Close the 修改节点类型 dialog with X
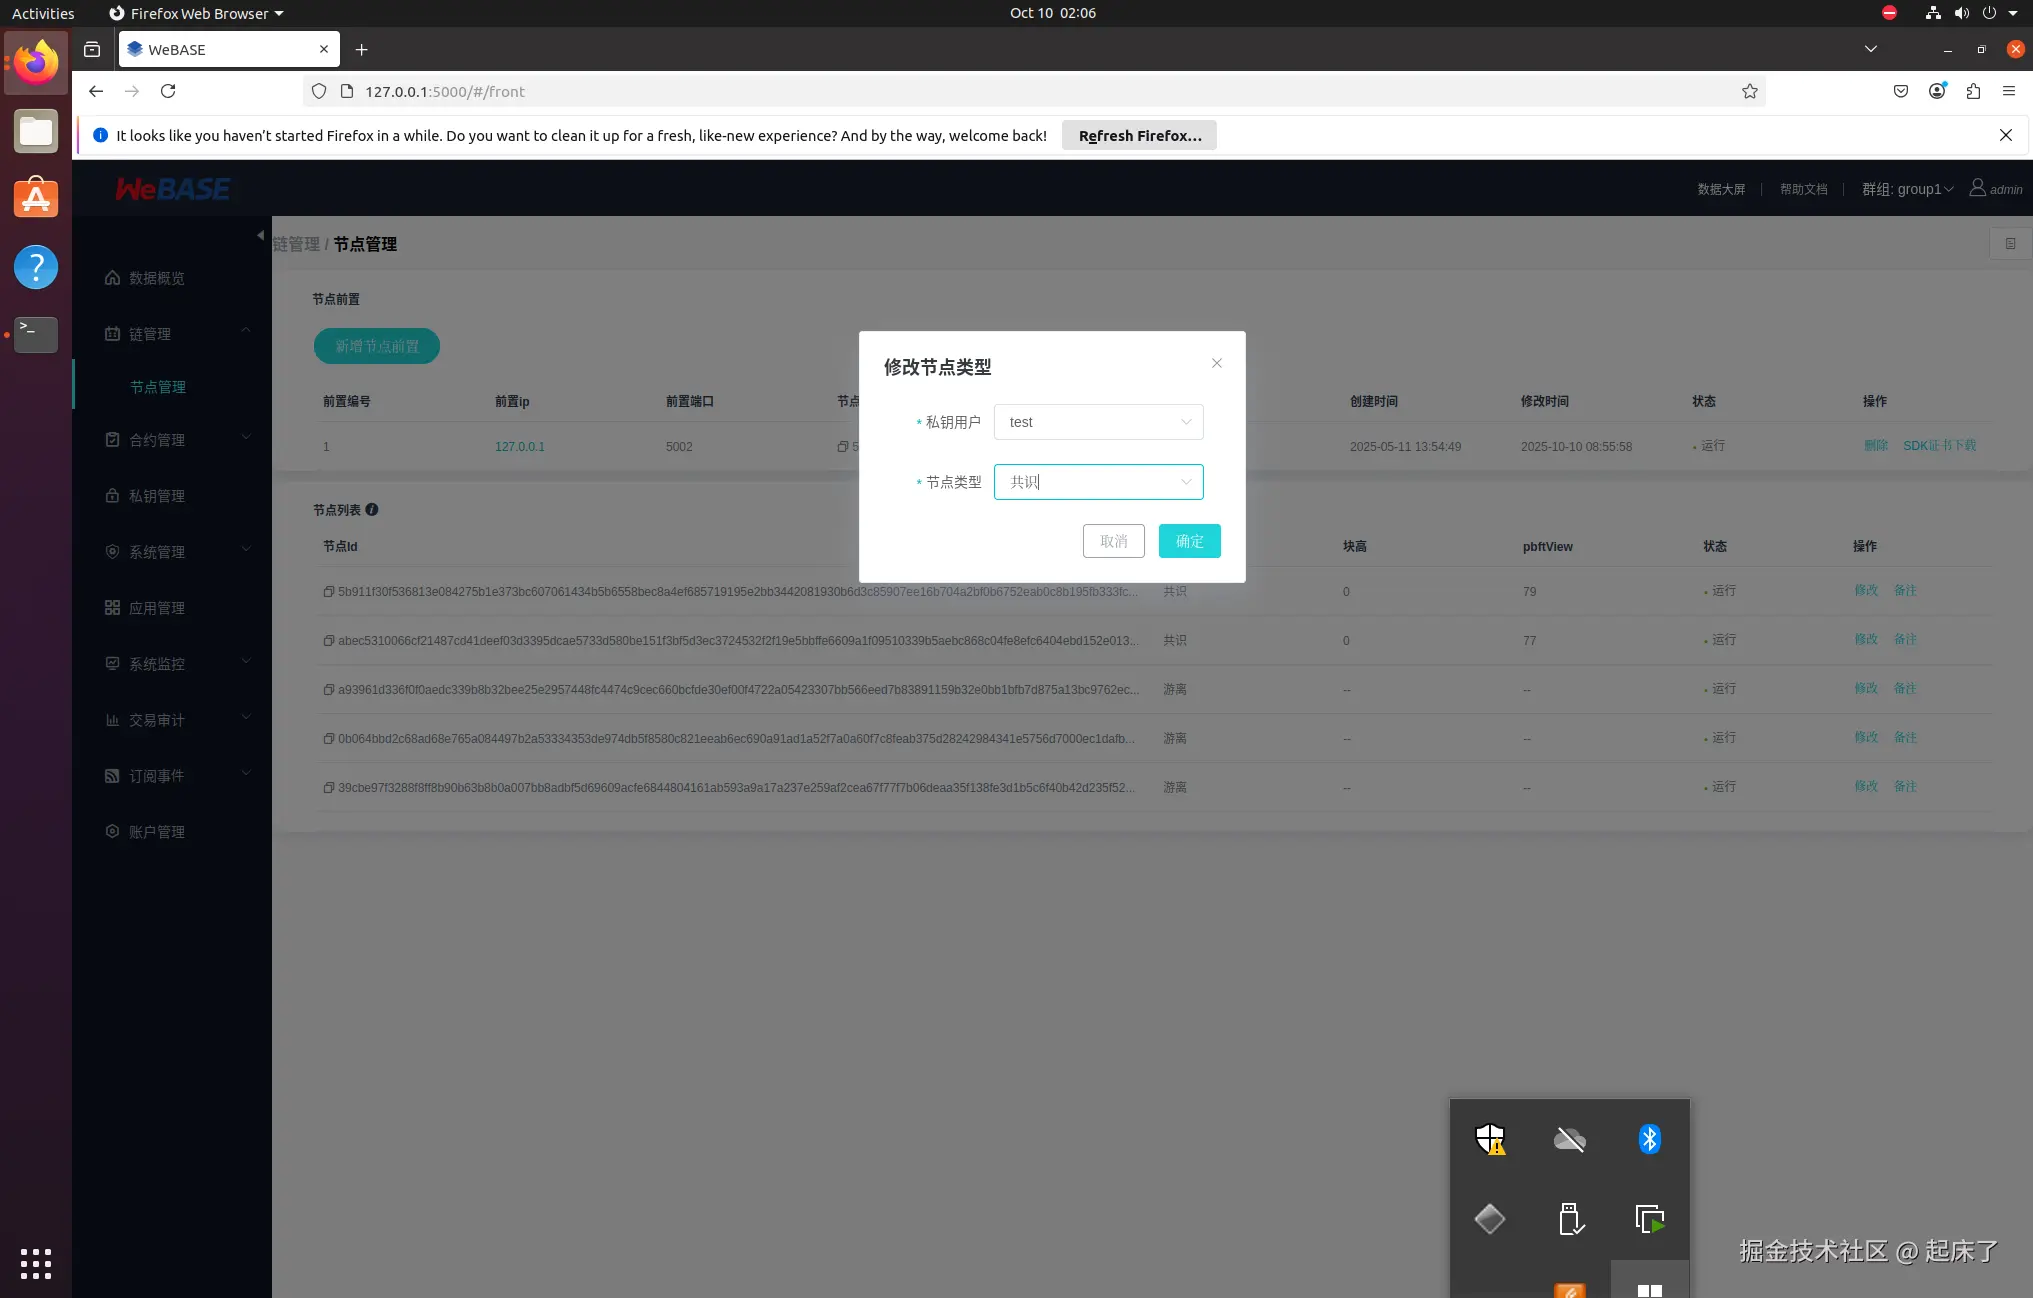This screenshot has height=1298, width=2033. pos(1216,363)
